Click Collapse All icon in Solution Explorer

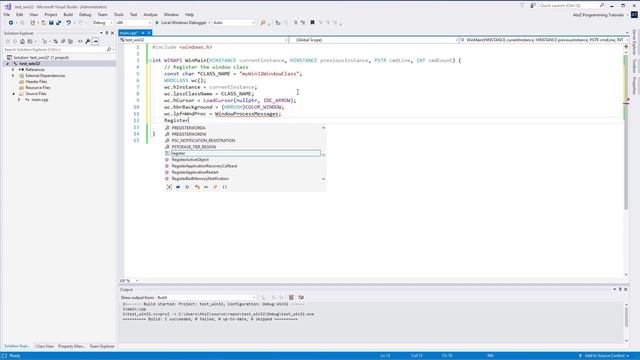point(63,41)
